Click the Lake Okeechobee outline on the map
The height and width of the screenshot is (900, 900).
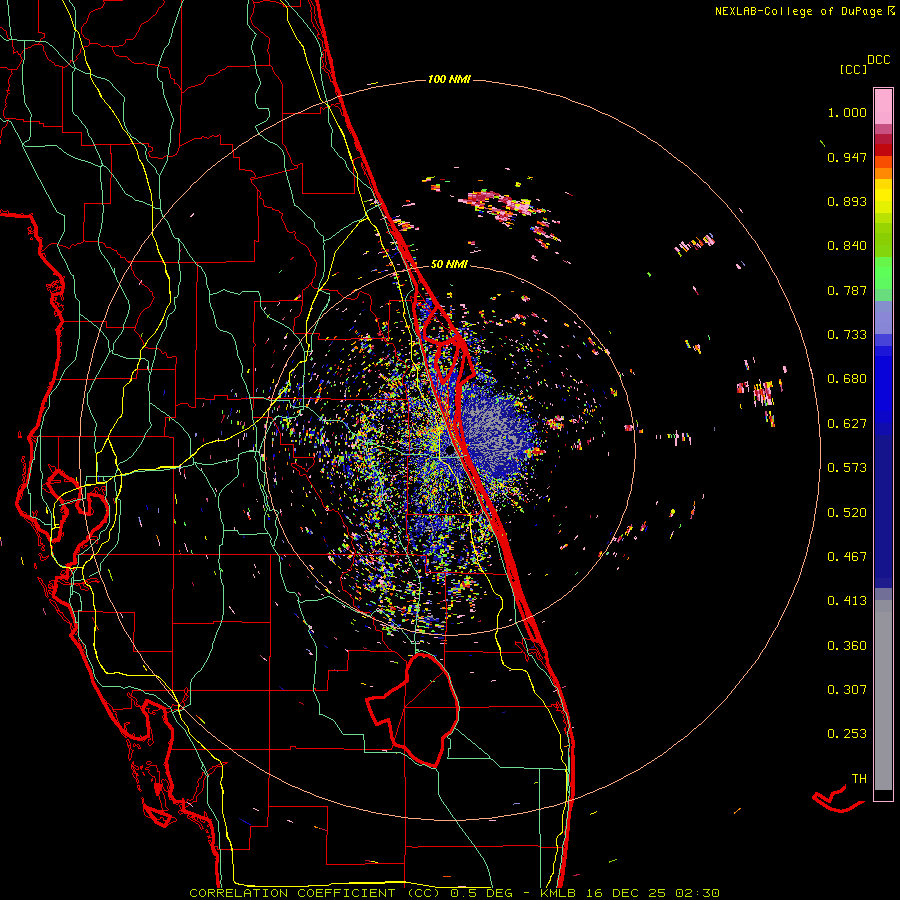point(413,711)
